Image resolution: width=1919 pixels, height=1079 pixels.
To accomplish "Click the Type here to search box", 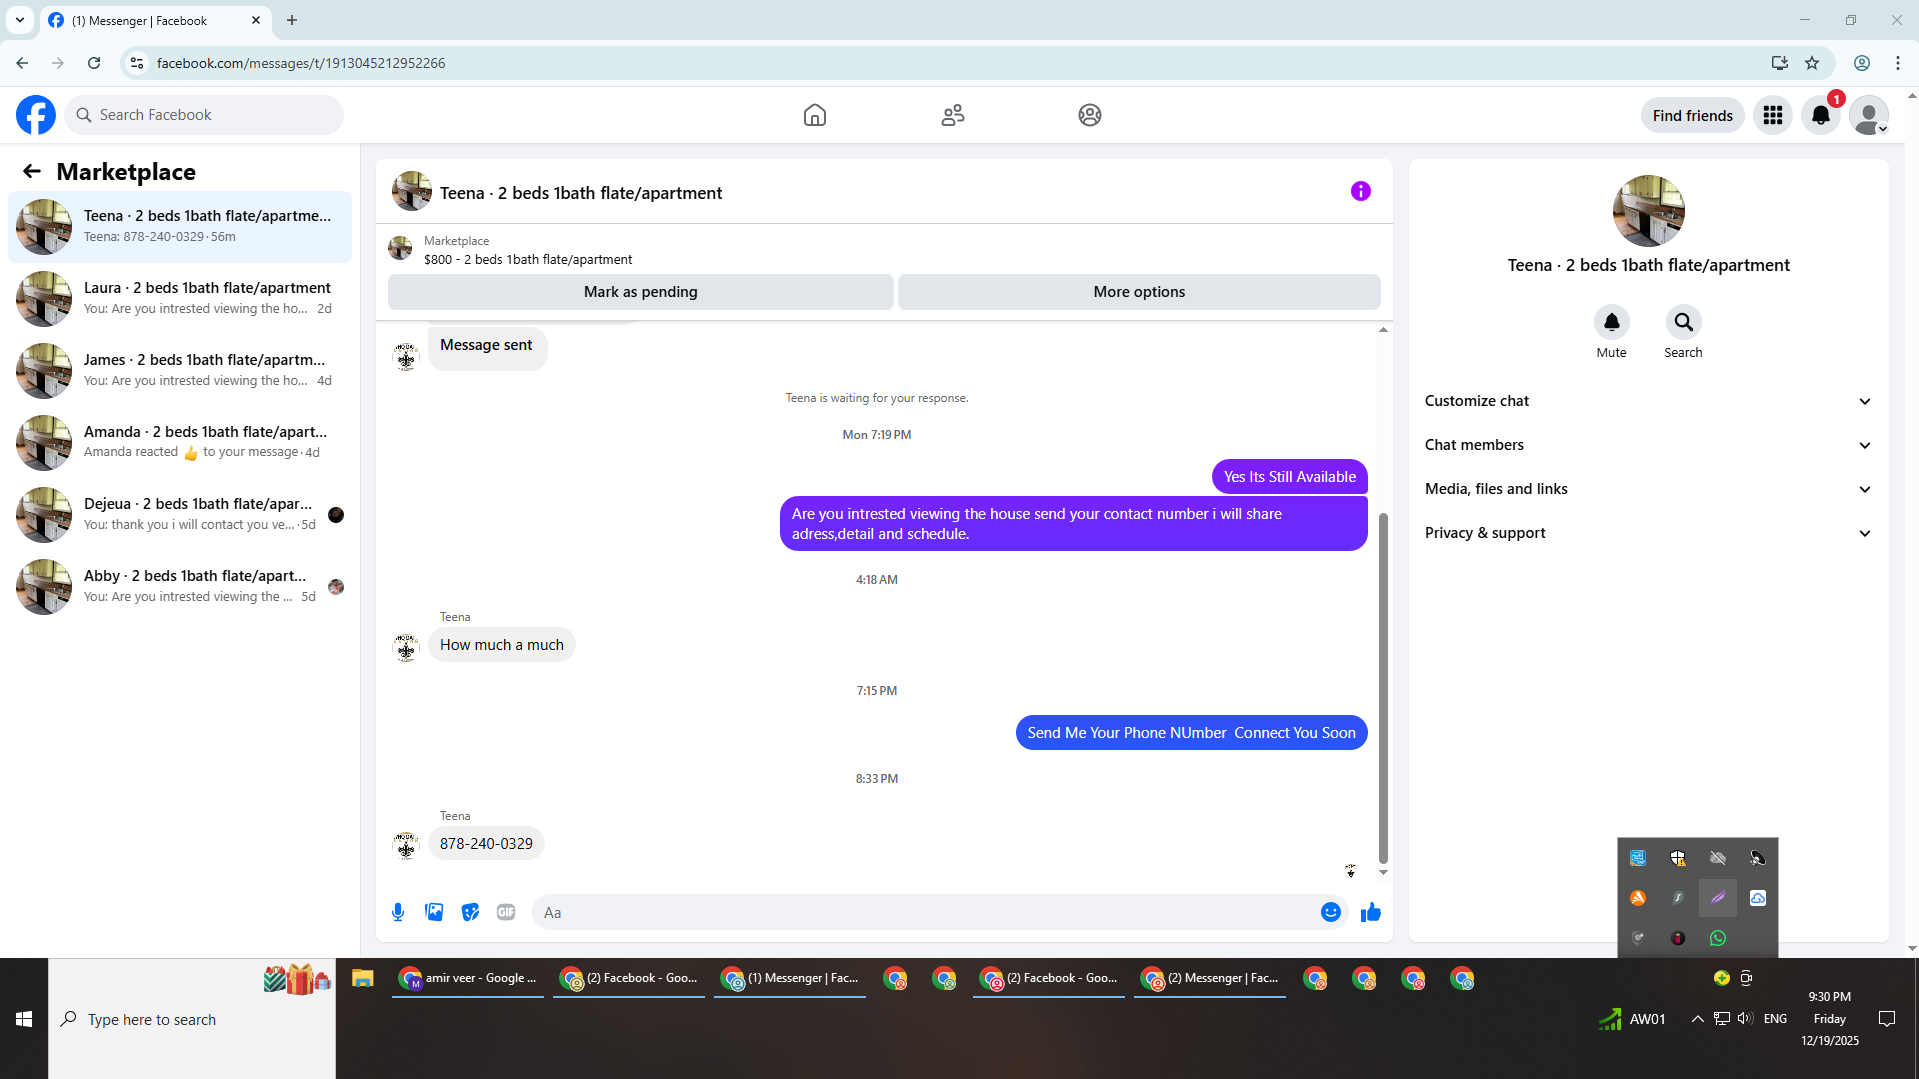I will point(192,1019).
